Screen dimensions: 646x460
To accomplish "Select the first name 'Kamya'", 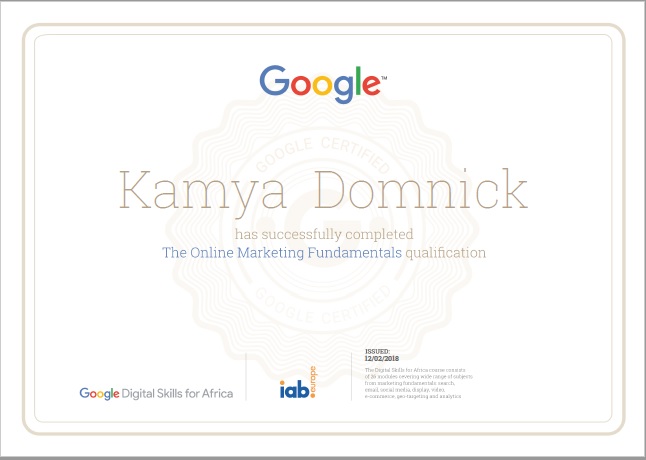I will click(203, 192).
